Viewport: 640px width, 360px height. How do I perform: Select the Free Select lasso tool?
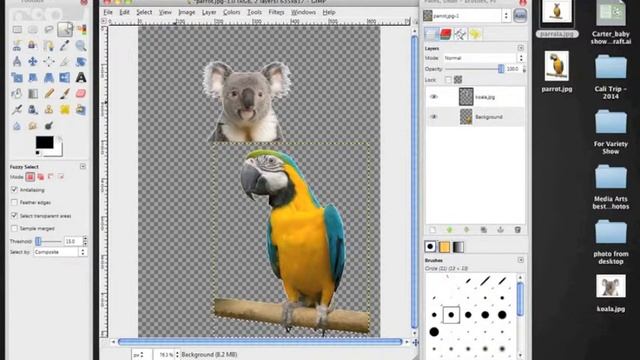pos(49,29)
